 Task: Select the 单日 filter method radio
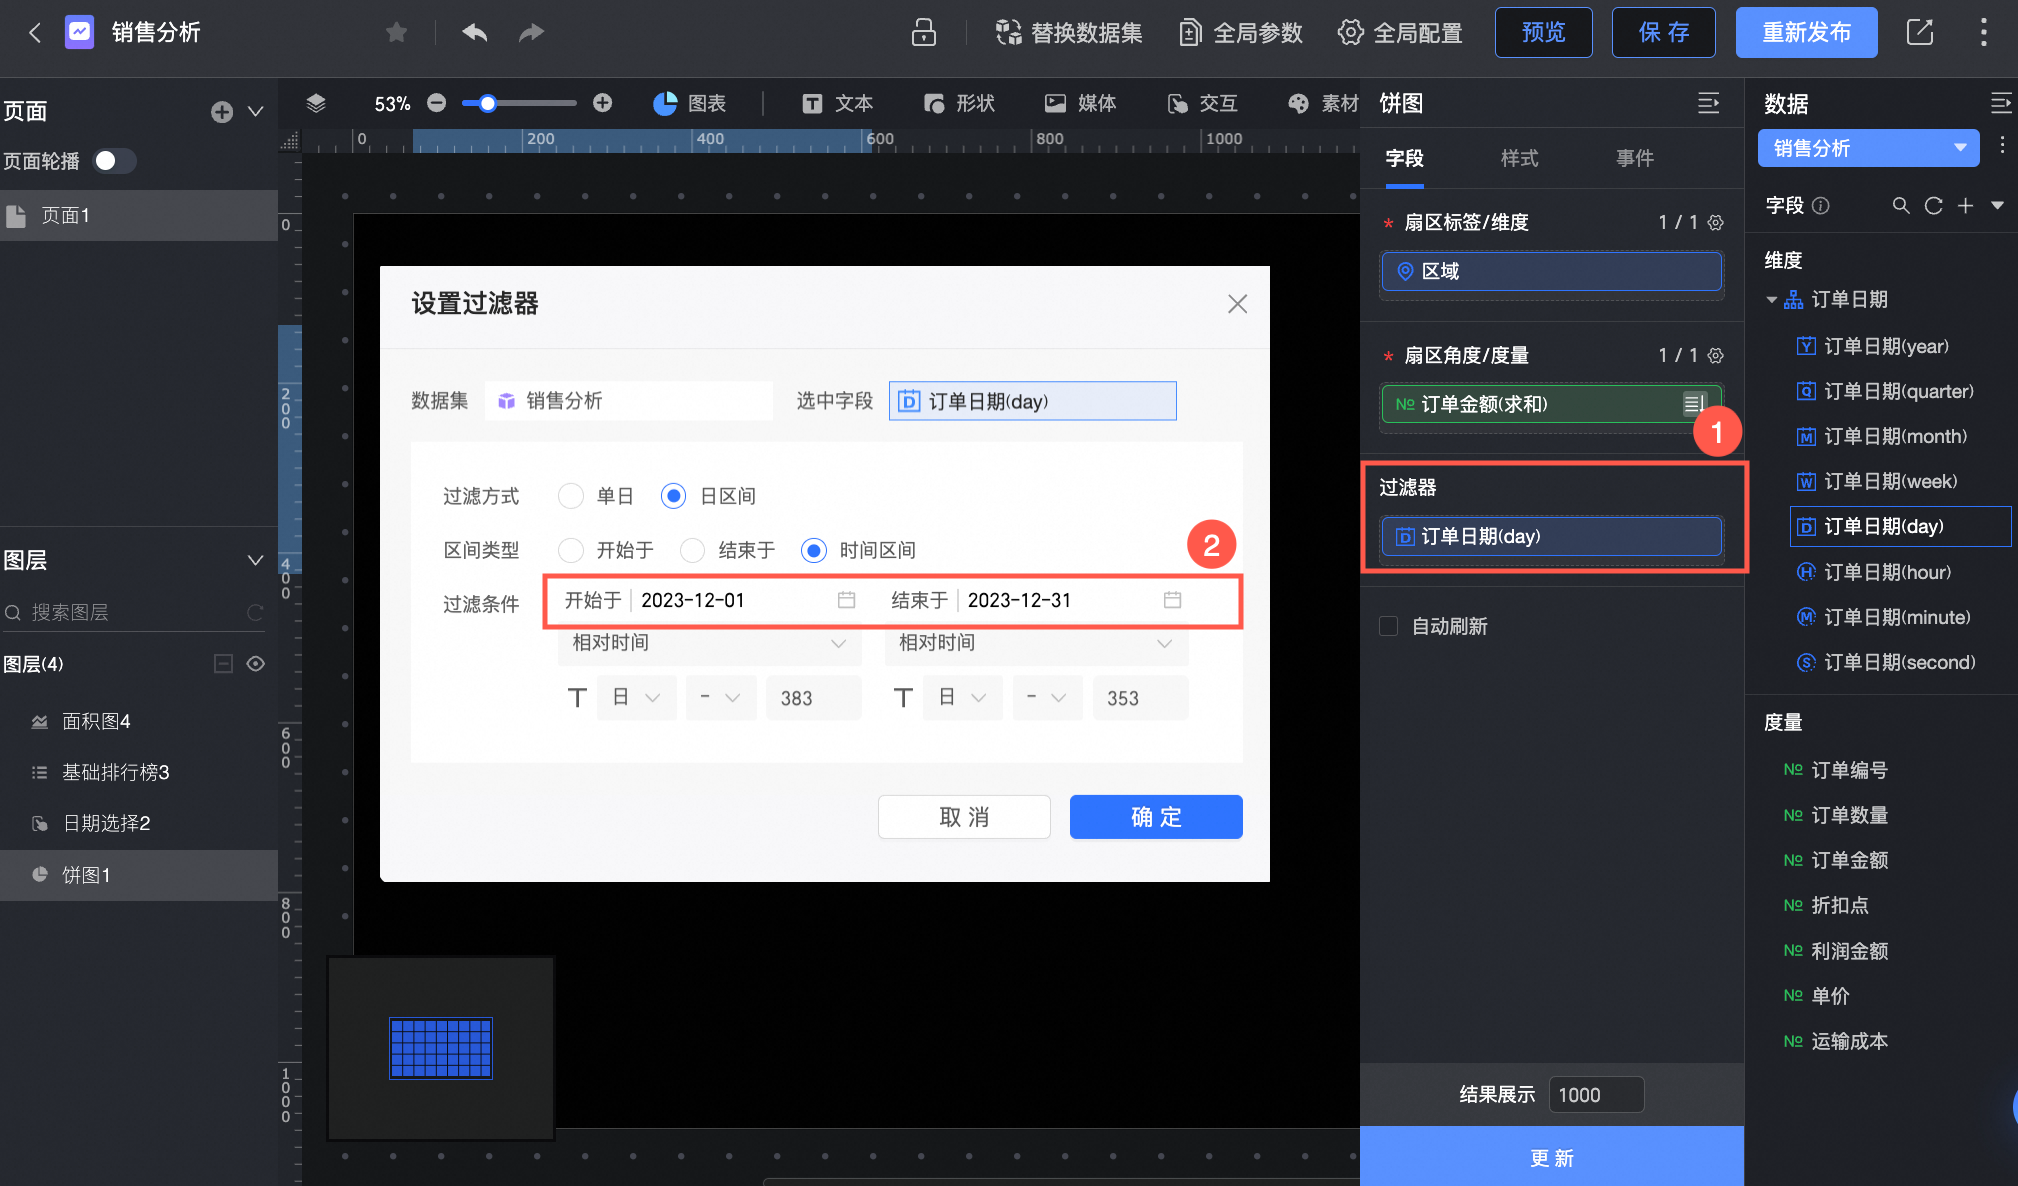(571, 496)
